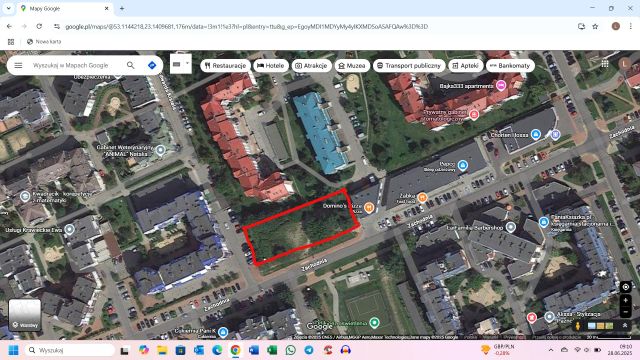Open the Google Maps hamburger menu
Viewport: 640px width, 360px height.
[18, 65]
